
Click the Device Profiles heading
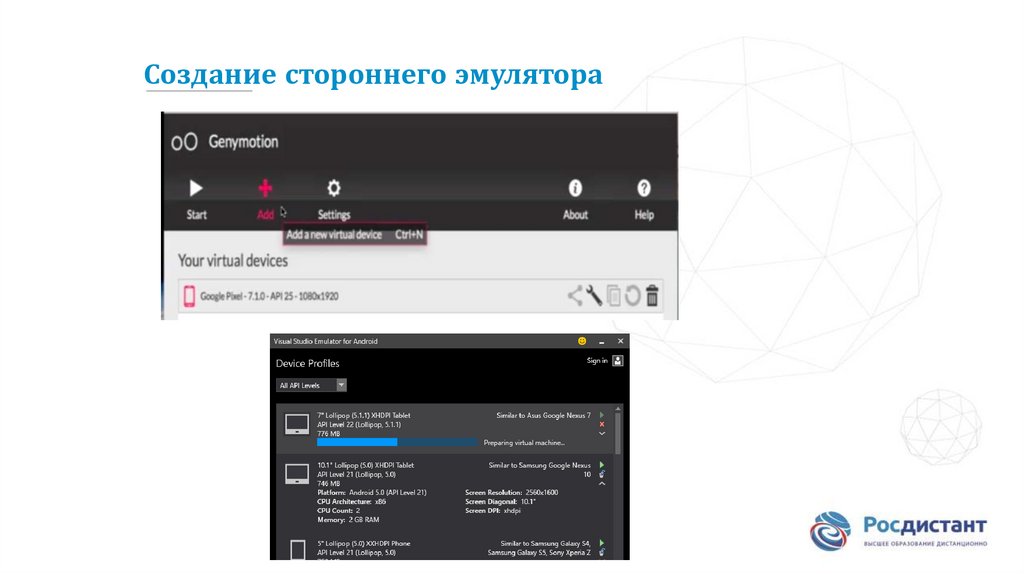[308, 363]
